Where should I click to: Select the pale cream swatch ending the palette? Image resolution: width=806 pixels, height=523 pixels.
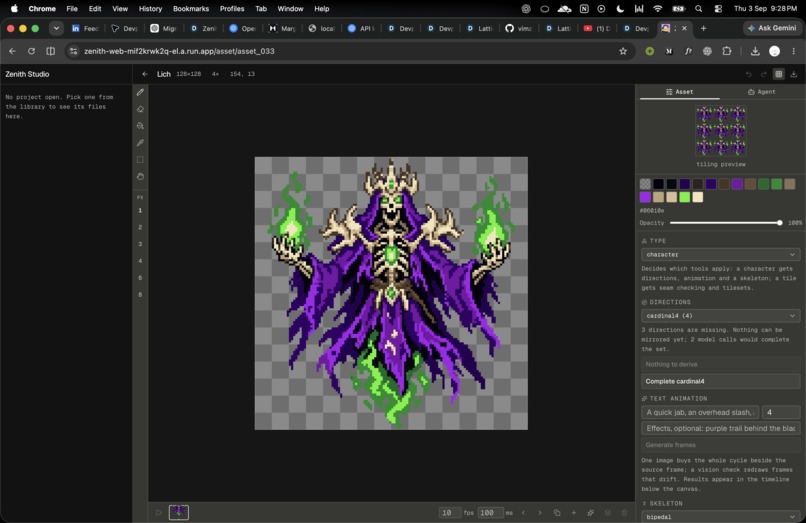click(698, 197)
